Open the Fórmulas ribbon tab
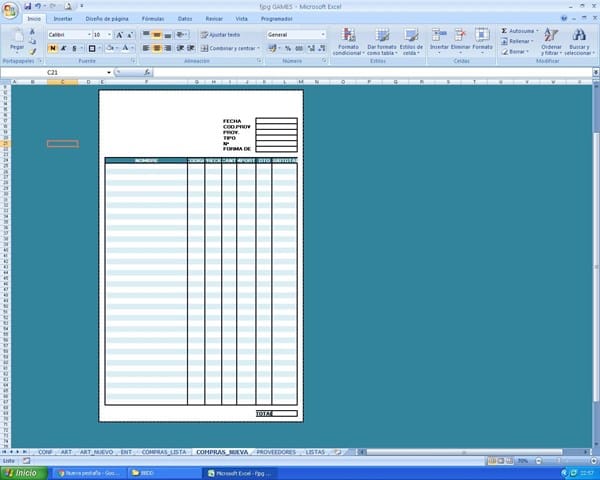 153,19
